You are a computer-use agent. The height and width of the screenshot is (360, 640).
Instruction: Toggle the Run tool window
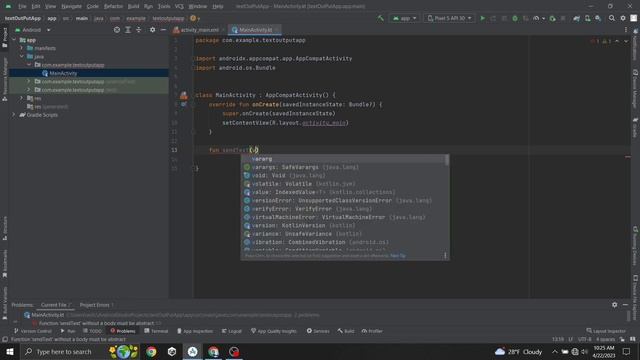click(68, 331)
